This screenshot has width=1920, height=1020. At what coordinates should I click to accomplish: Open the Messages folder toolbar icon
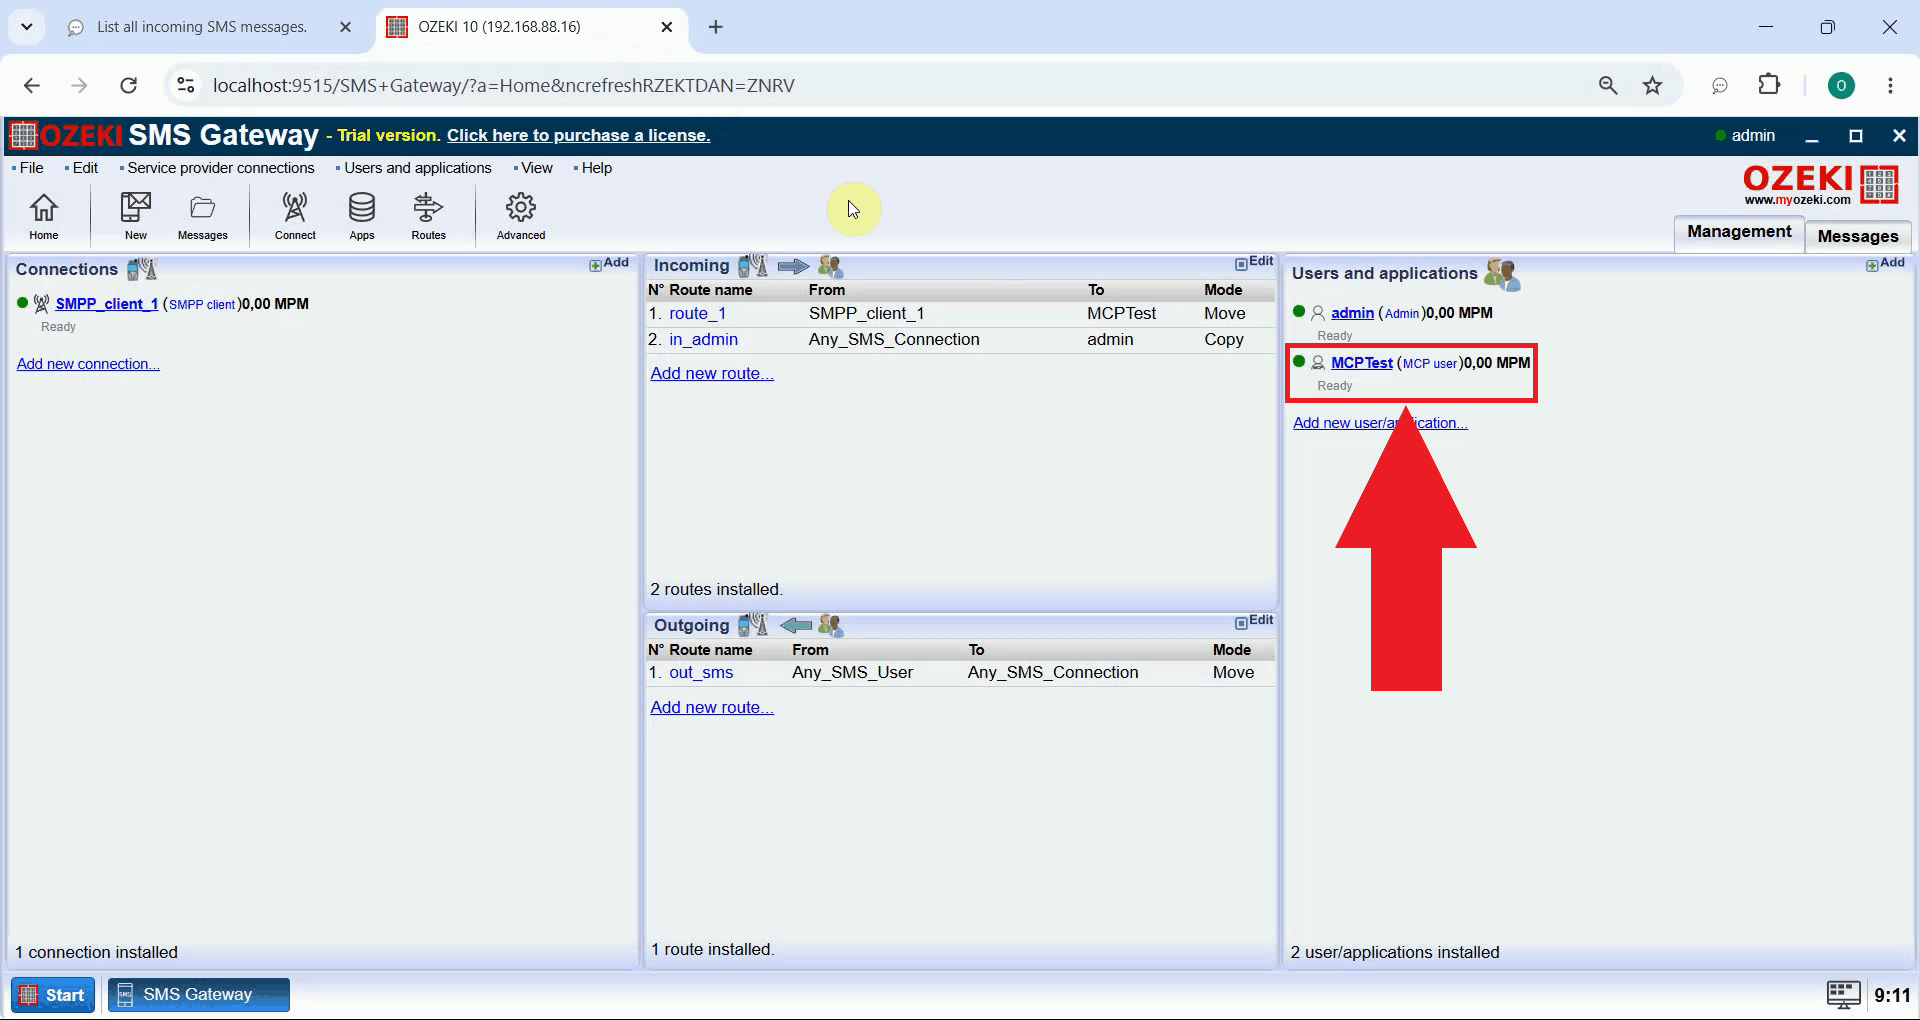202,215
